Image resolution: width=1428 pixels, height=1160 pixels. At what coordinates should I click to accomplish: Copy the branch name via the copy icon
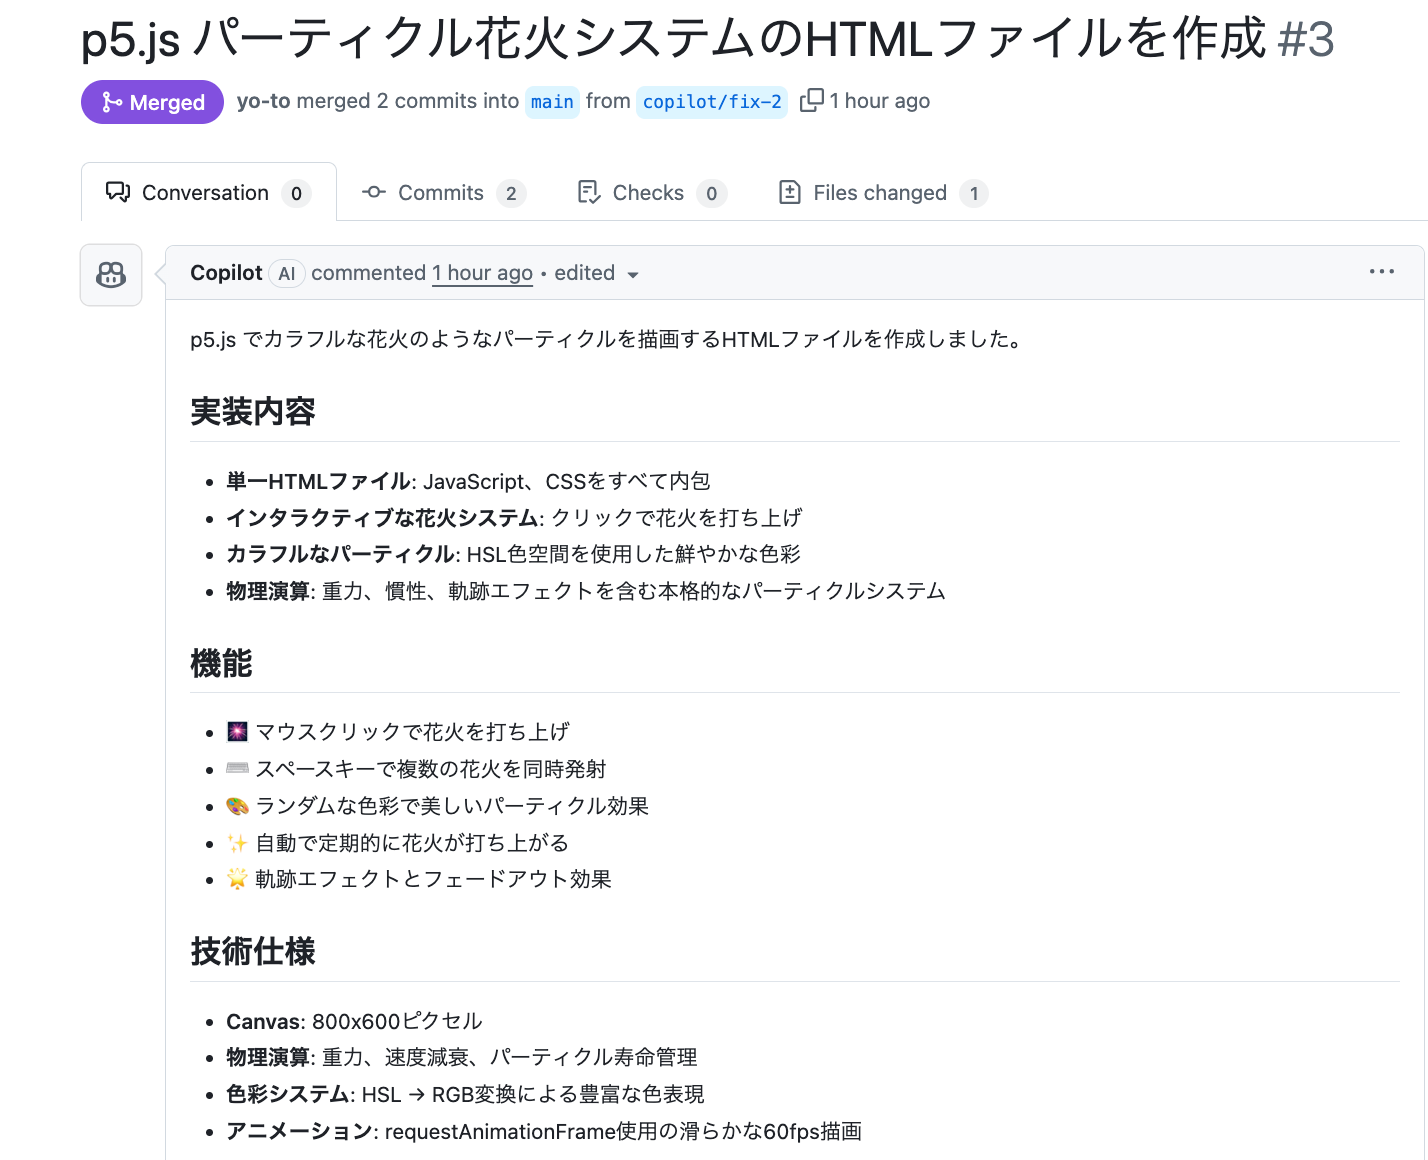point(812,101)
